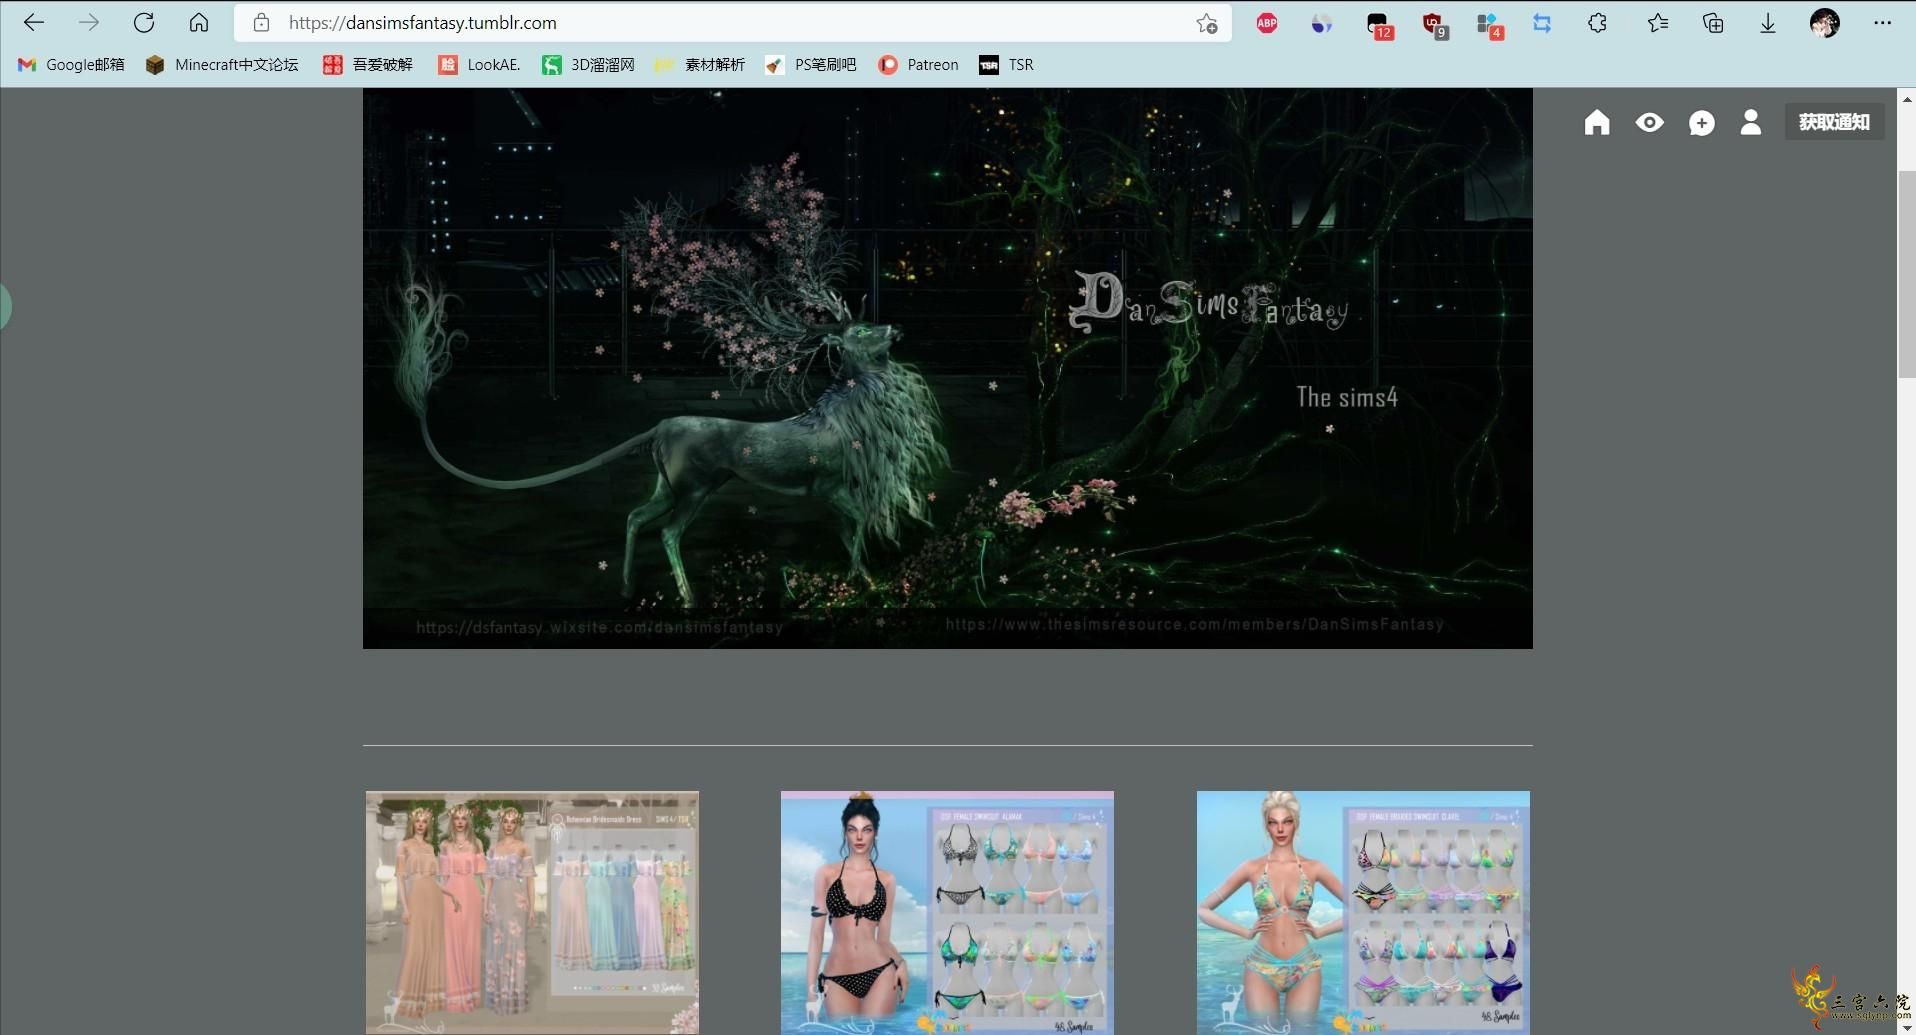Click the scrollbar down arrow
This screenshot has width=1916, height=1035.
1907,1026
